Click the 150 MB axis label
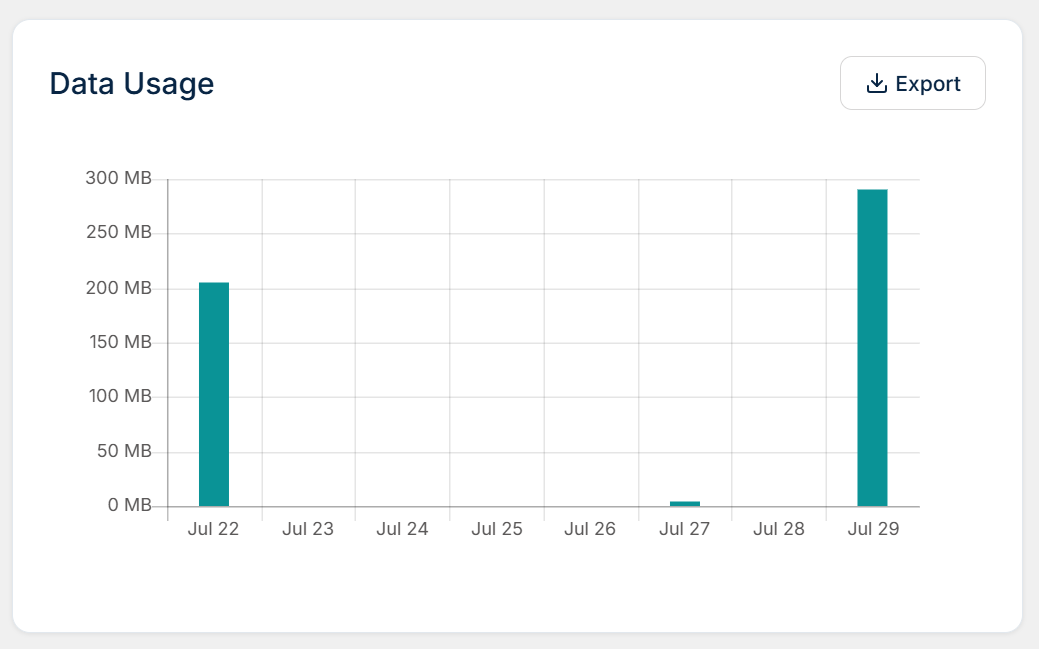The width and height of the screenshot is (1039, 649). coord(120,342)
